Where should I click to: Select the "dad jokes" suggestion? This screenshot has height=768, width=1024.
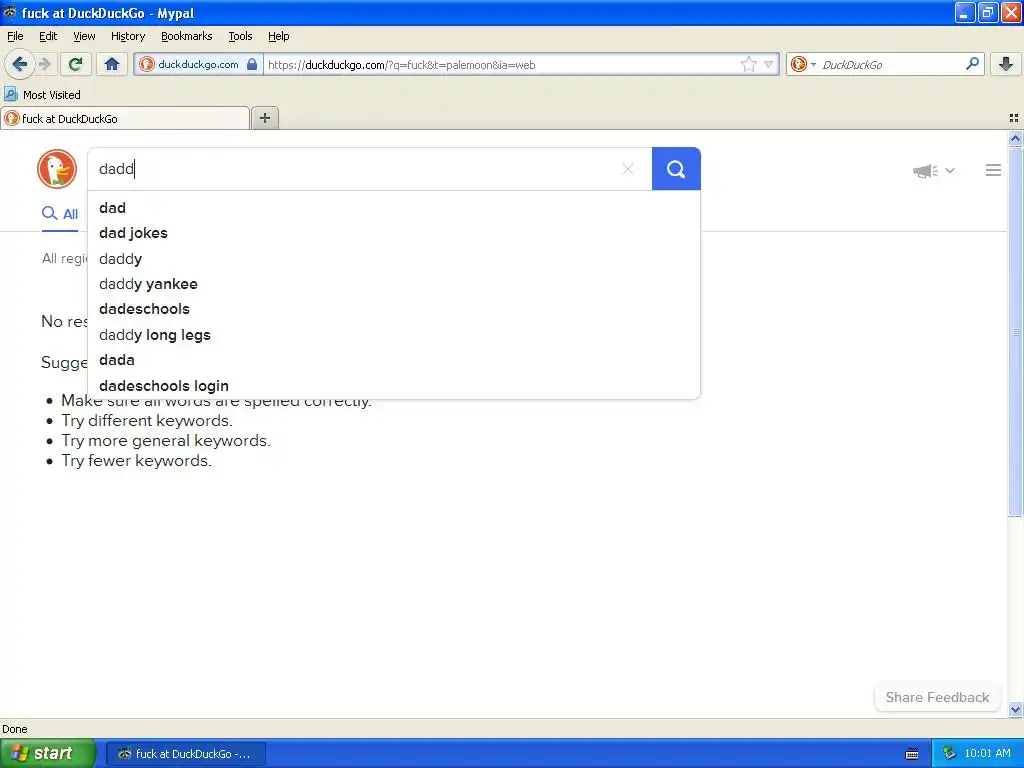(394, 233)
